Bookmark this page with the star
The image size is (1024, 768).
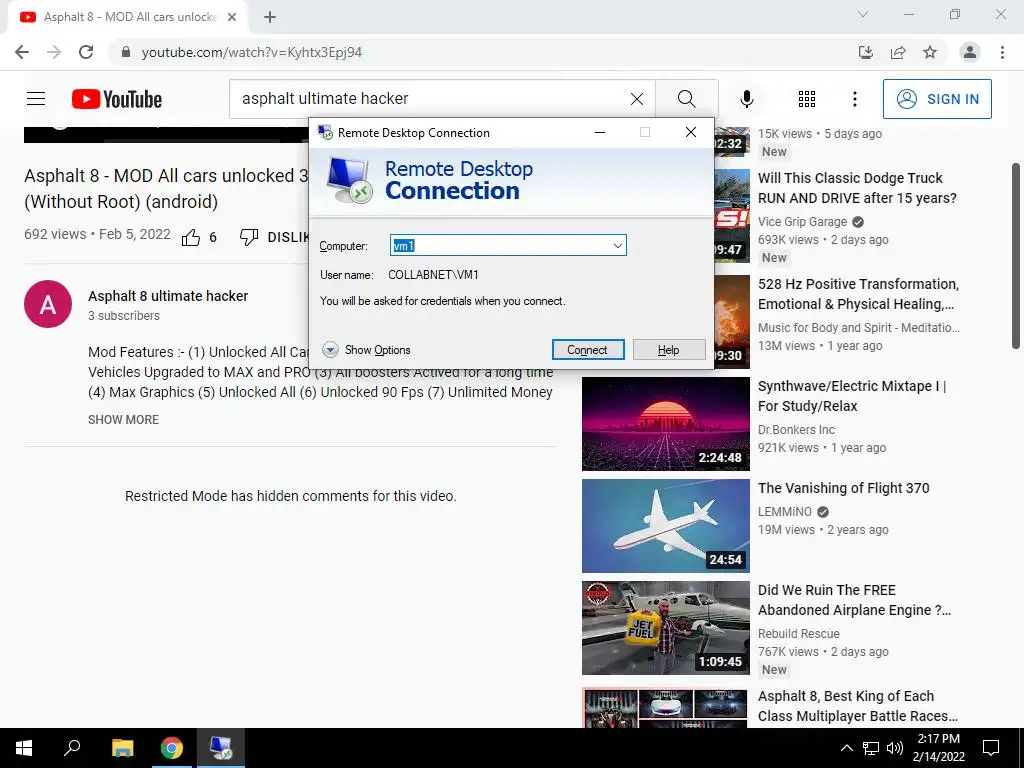930,52
